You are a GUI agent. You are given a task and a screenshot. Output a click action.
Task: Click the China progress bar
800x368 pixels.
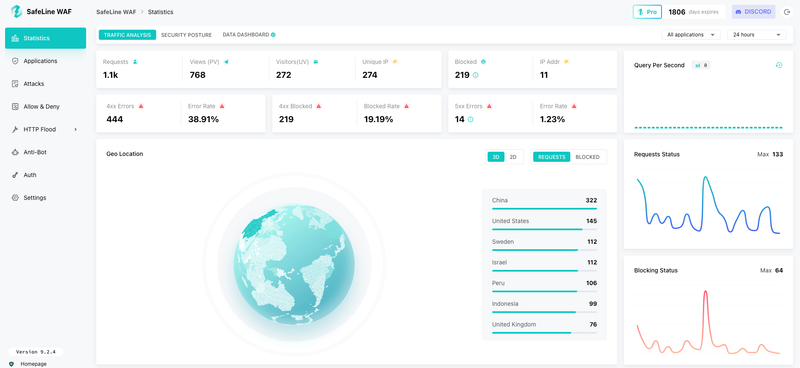point(544,209)
